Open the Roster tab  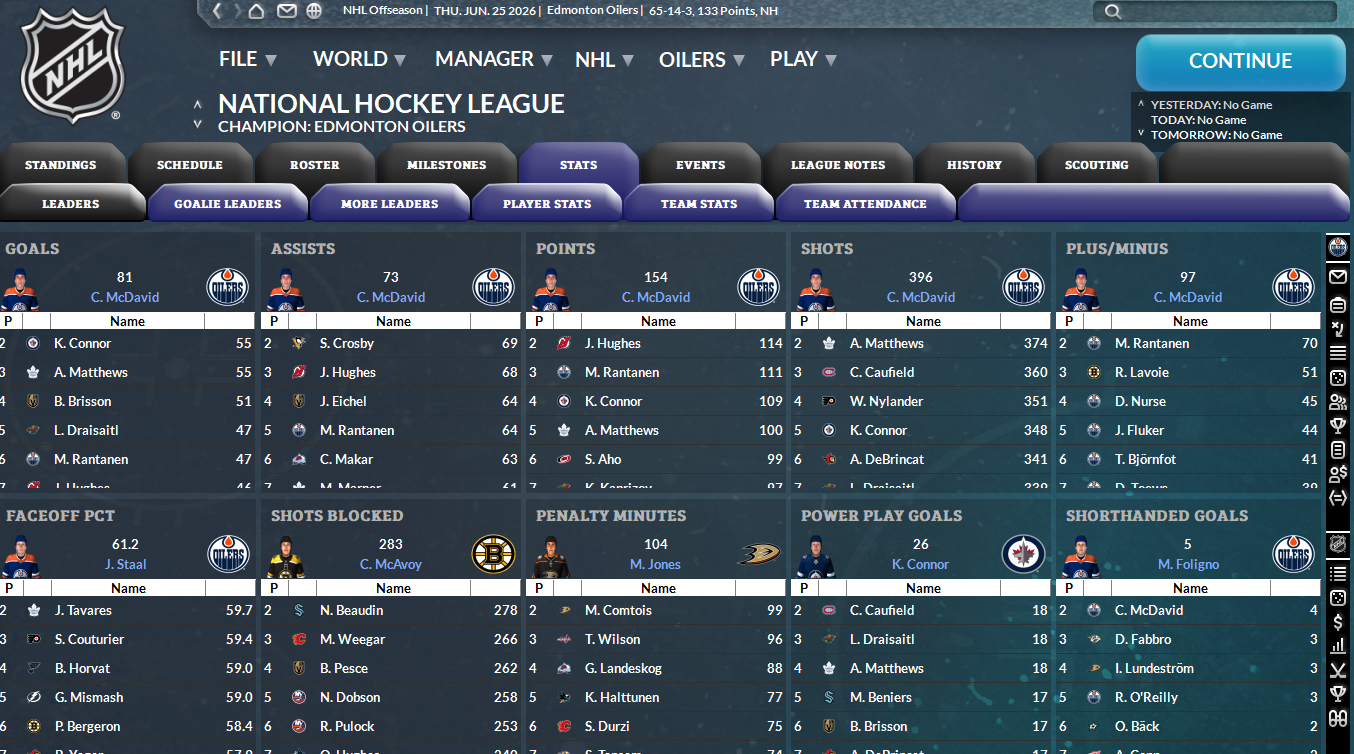315,165
